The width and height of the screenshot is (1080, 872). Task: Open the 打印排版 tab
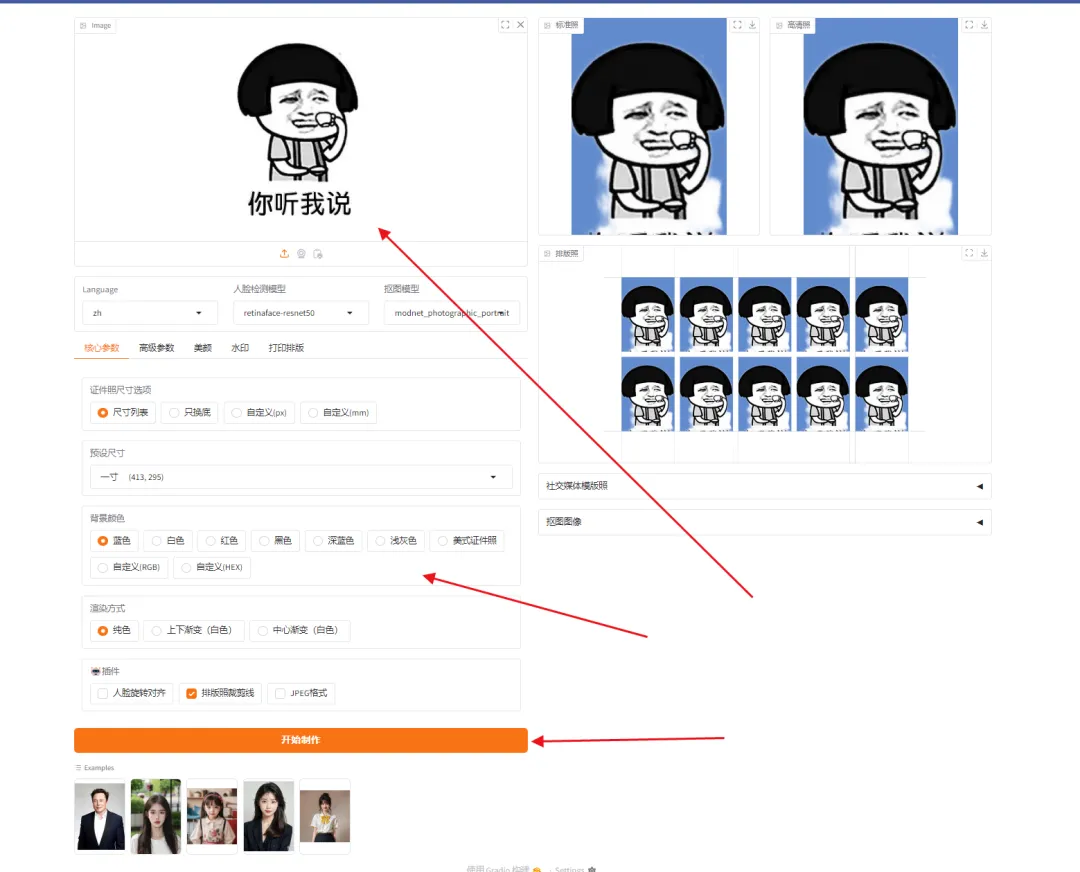pyautogui.click(x=286, y=348)
